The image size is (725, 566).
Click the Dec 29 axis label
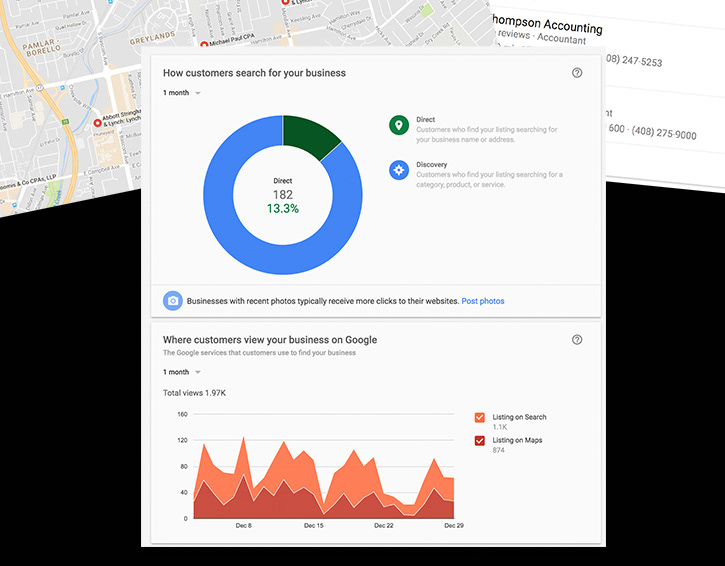[454, 525]
